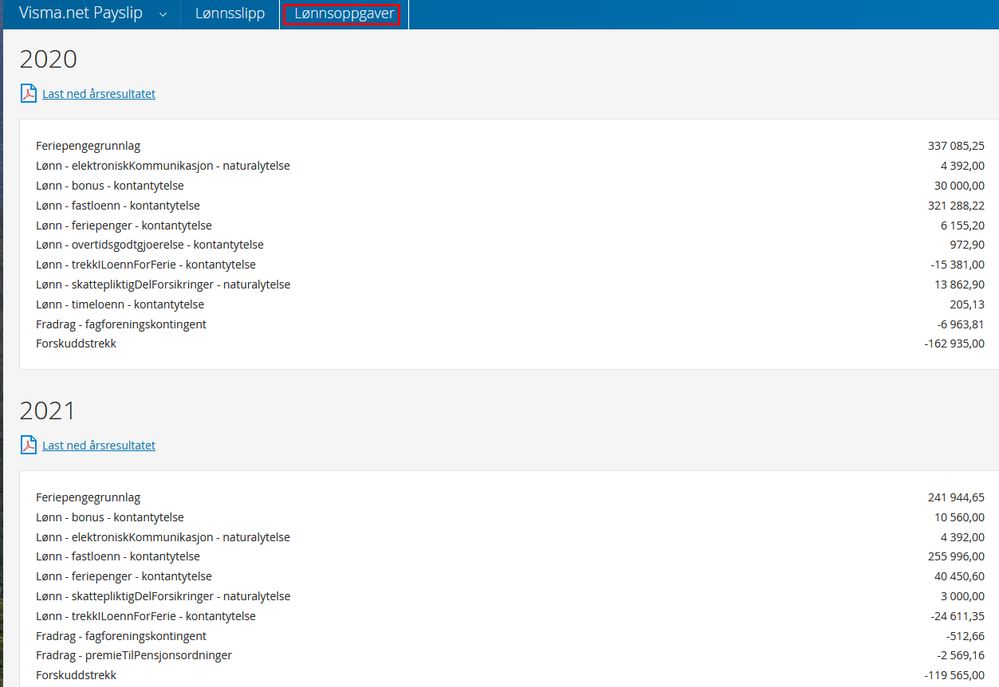Screen dimensions: 999x687
Task: Click feriepenger value 6 155,20
Action: coord(962,226)
